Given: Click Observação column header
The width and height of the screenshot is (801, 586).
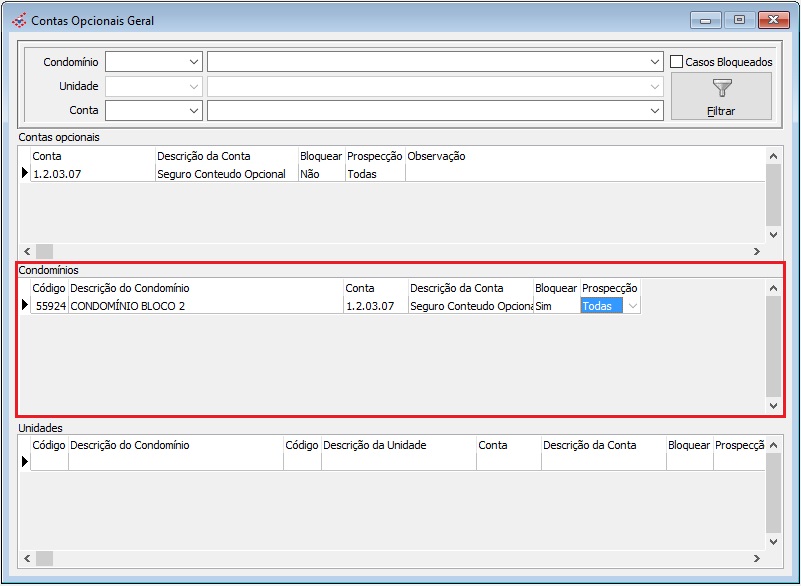Looking at the screenshot, I should 436,156.
